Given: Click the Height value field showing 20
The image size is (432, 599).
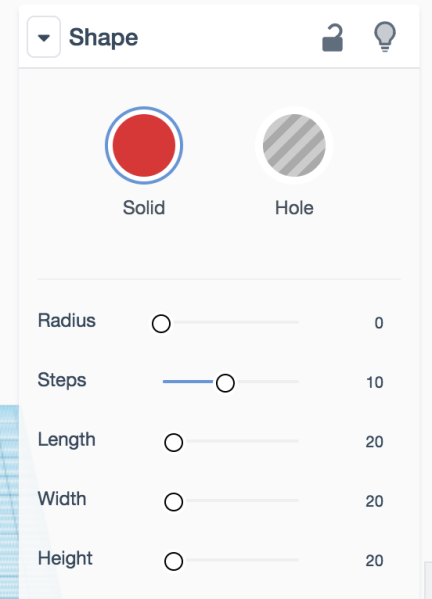Looking at the screenshot, I should click(x=374, y=561).
